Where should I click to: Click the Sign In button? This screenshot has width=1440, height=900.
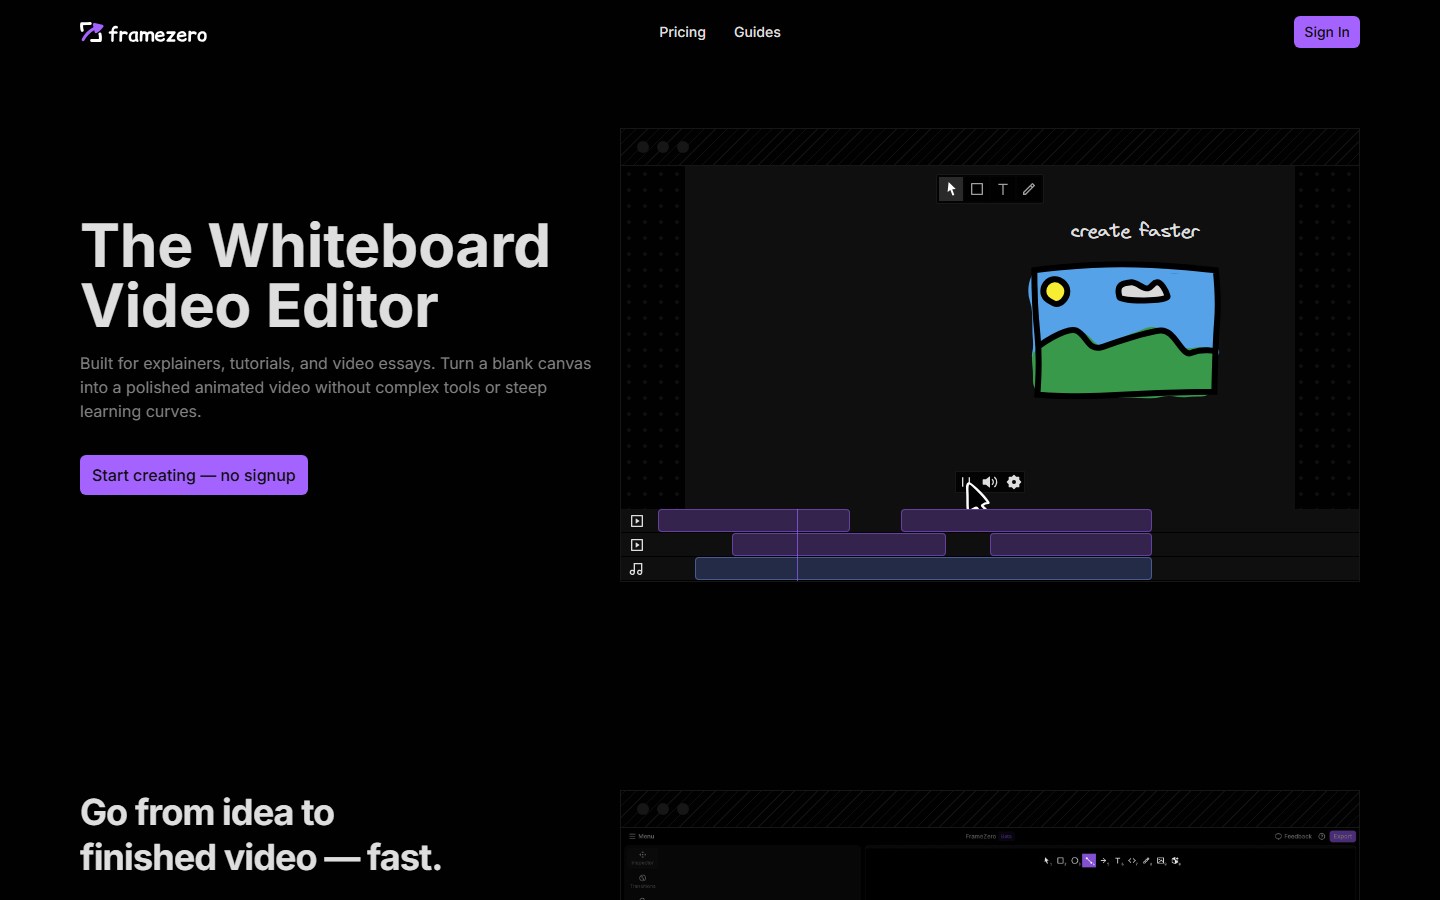click(x=1327, y=31)
